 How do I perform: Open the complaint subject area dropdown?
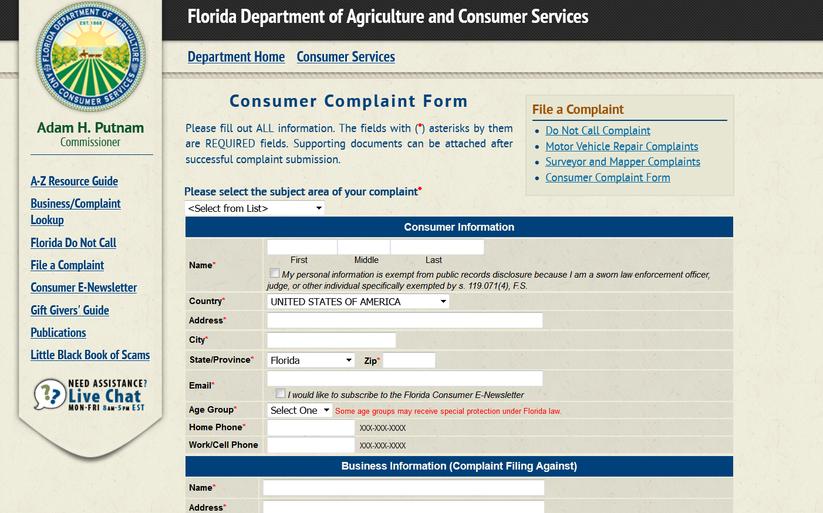click(255, 208)
